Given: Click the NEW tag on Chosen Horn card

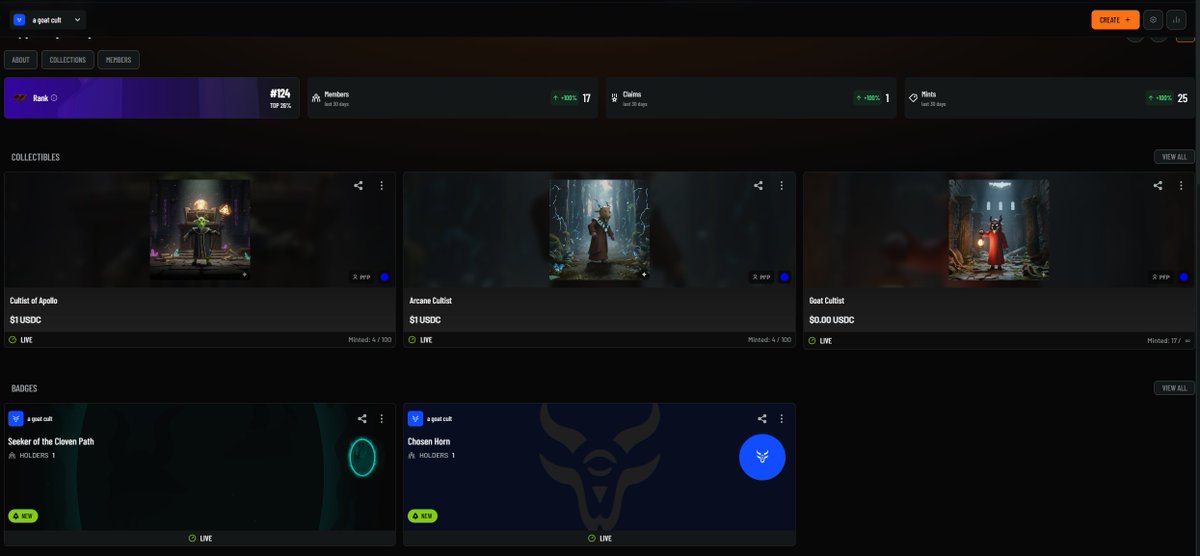Looking at the screenshot, I should (x=423, y=516).
